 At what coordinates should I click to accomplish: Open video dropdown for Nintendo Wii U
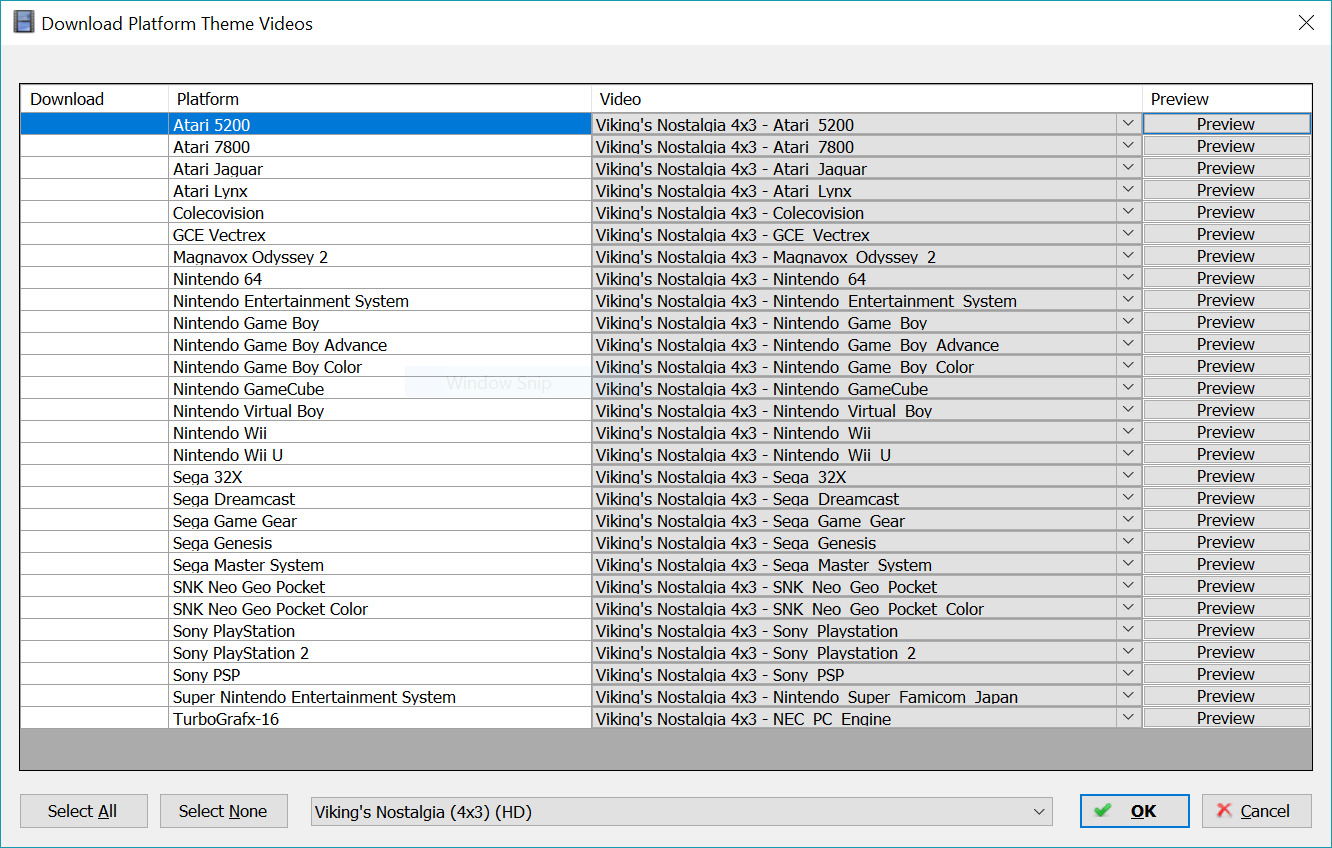point(1129,454)
